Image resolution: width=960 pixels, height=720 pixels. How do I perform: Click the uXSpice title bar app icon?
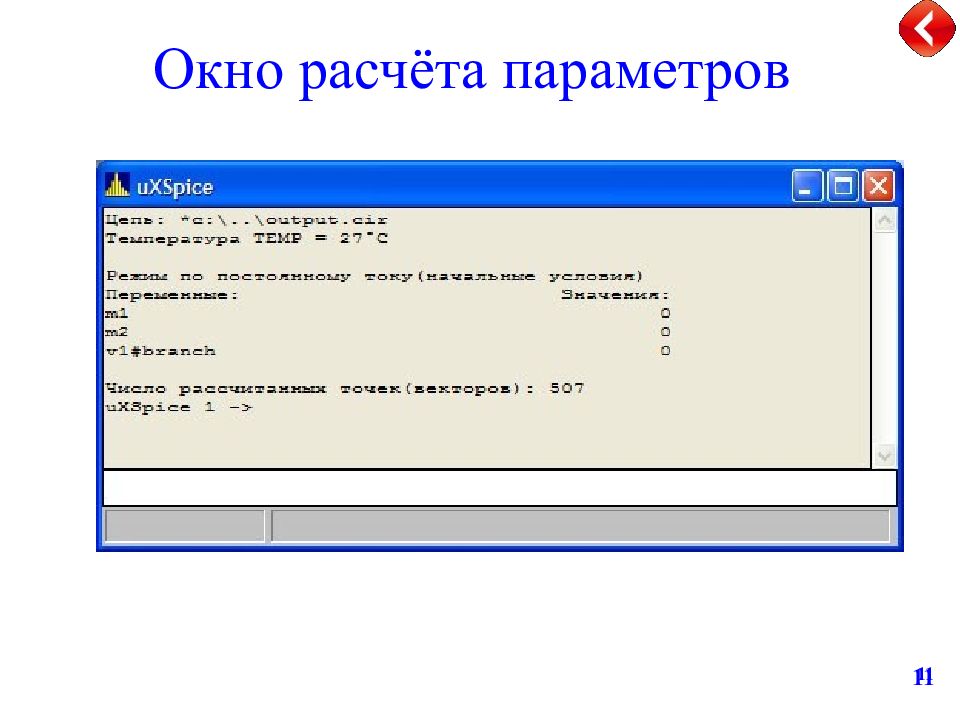(117, 184)
